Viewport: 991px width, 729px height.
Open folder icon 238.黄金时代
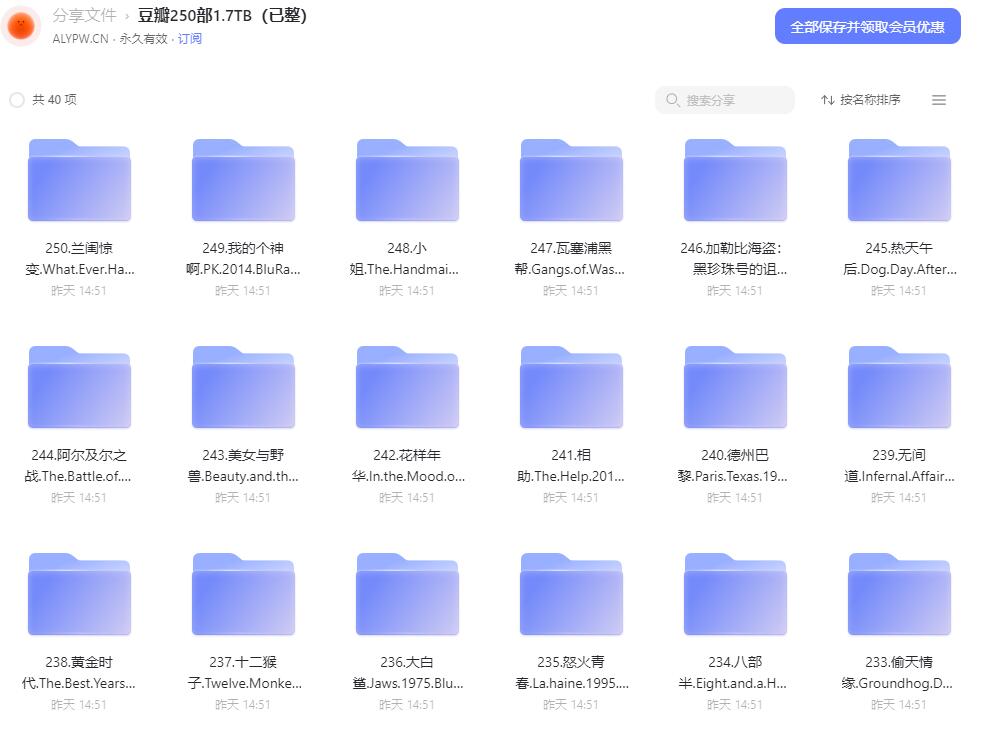[x=79, y=594]
